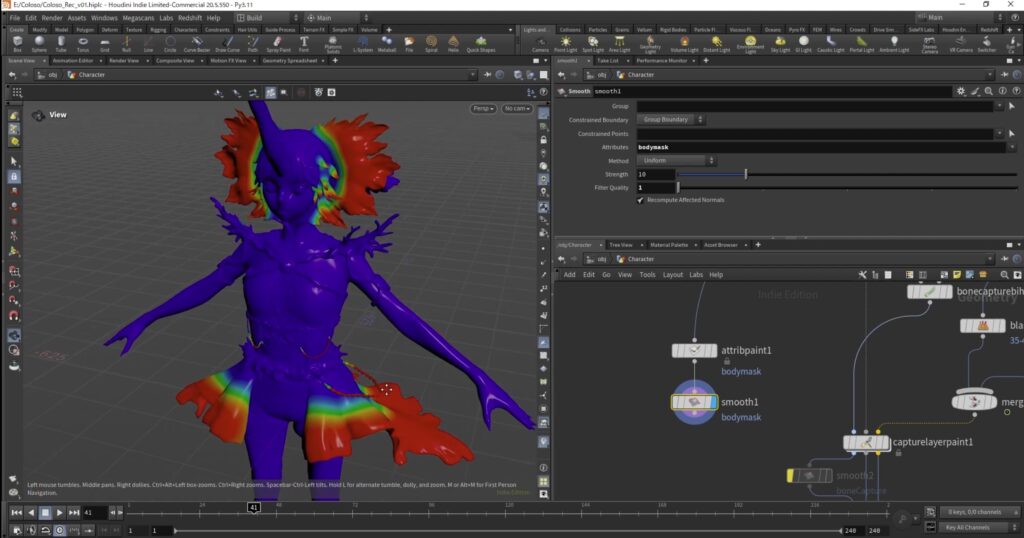Open the Method dropdown set to Uniform
This screenshot has height=538, width=1024.
[x=677, y=160]
